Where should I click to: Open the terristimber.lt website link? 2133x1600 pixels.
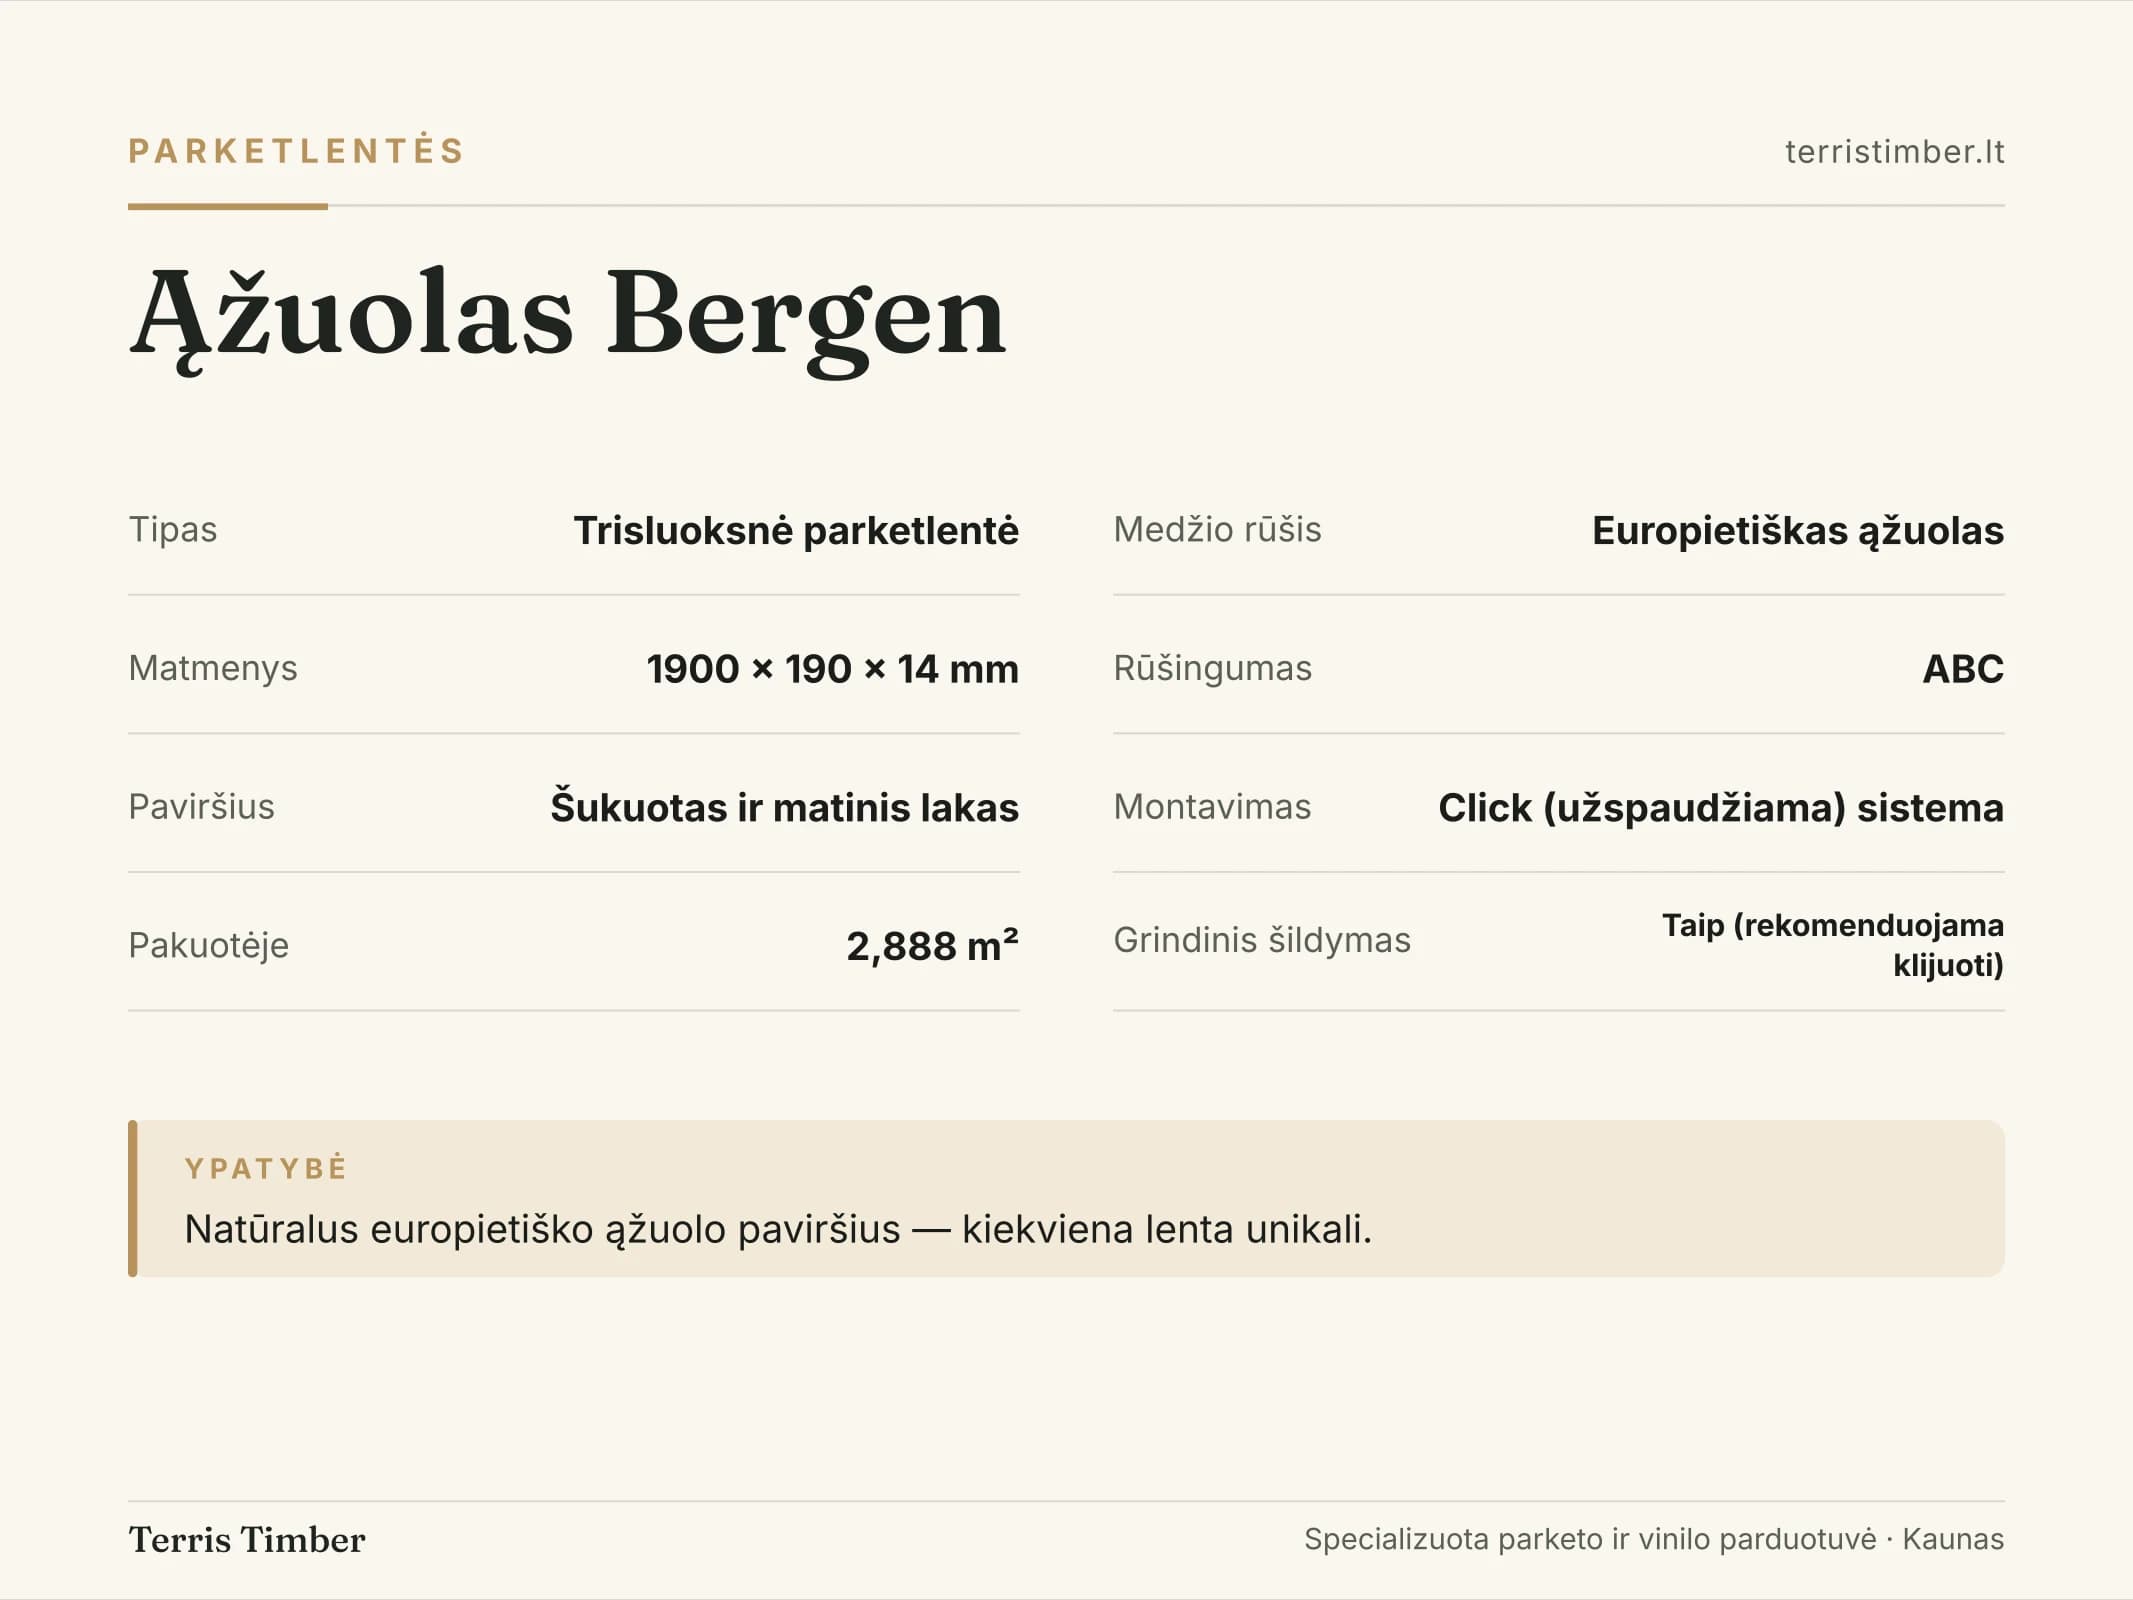[x=1894, y=152]
